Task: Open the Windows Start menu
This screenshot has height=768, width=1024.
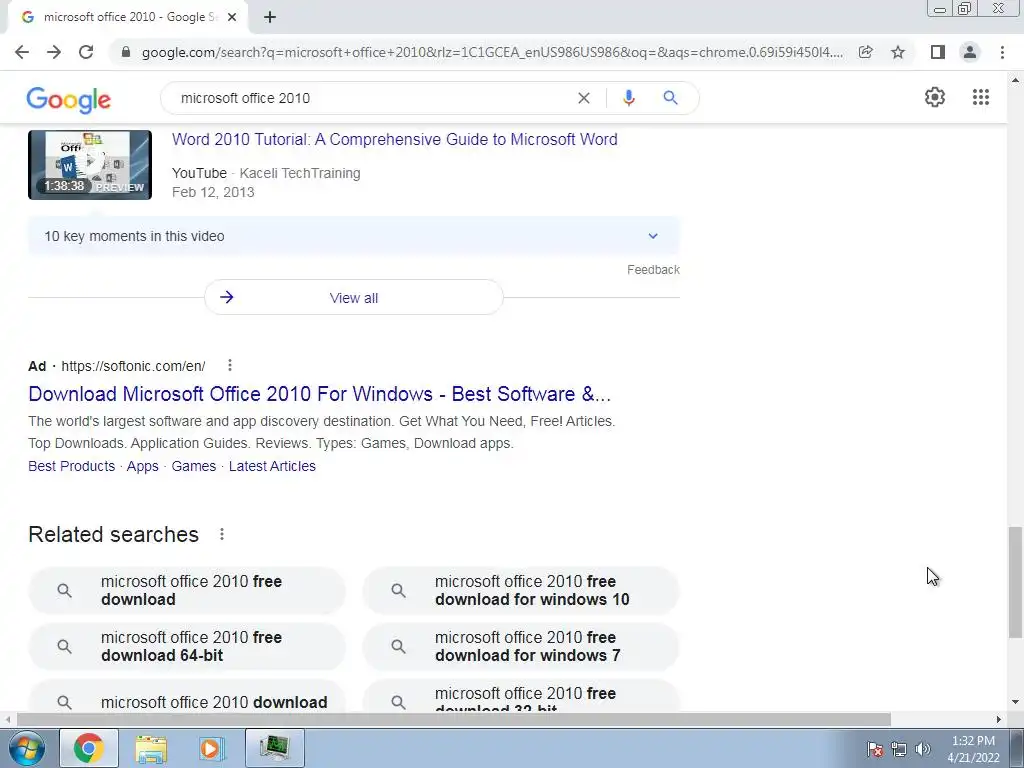Action: coord(27,748)
